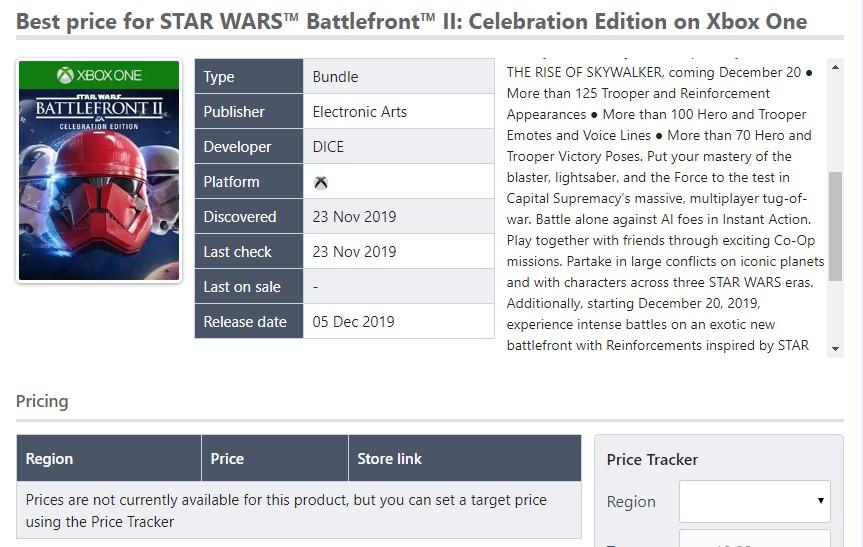Open the Price Tracker Region dropdown
Screen dimensions: 863x547
click(x=754, y=501)
